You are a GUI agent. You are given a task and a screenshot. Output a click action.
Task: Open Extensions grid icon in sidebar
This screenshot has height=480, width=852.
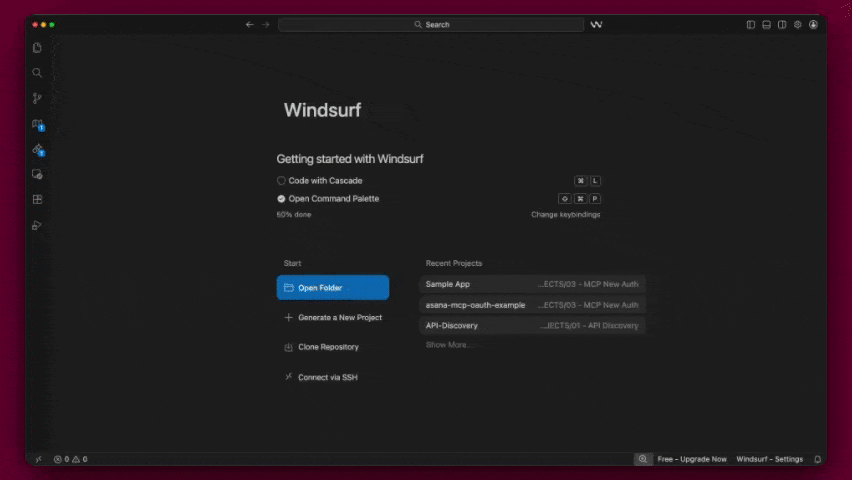(37, 200)
